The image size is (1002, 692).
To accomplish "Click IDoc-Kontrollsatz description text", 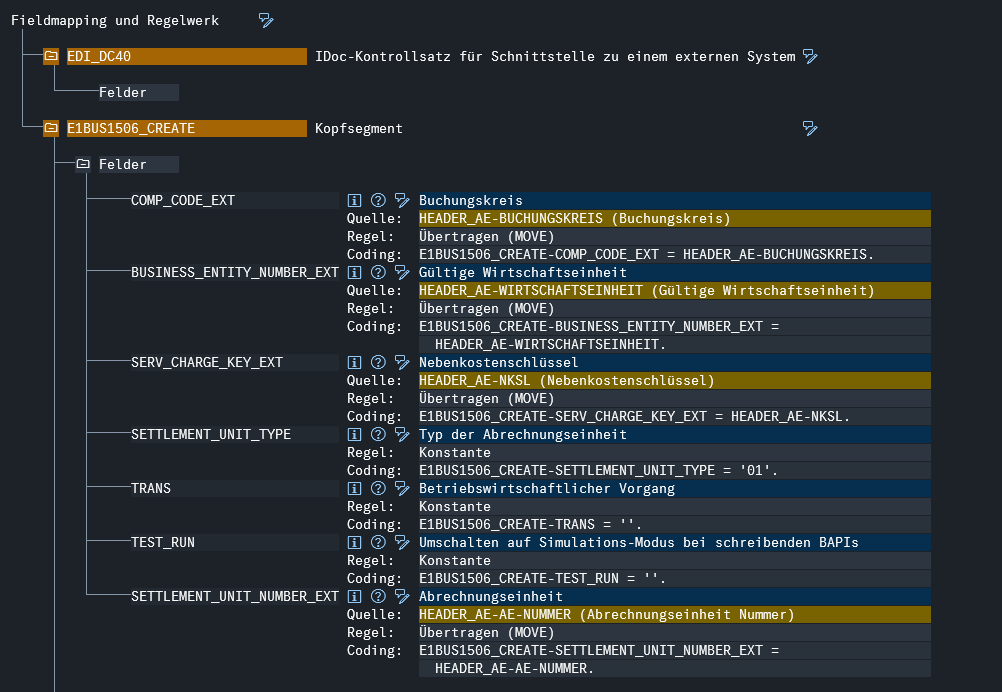I will point(555,57).
